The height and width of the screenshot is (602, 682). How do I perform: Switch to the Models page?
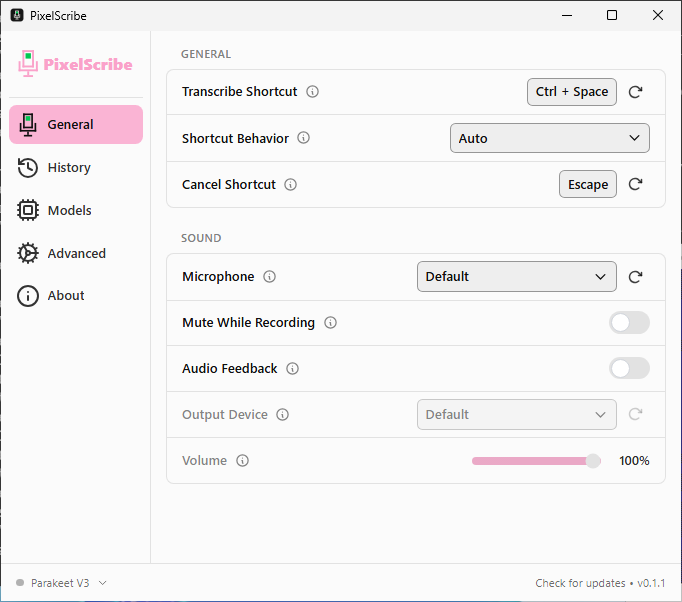coord(76,211)
